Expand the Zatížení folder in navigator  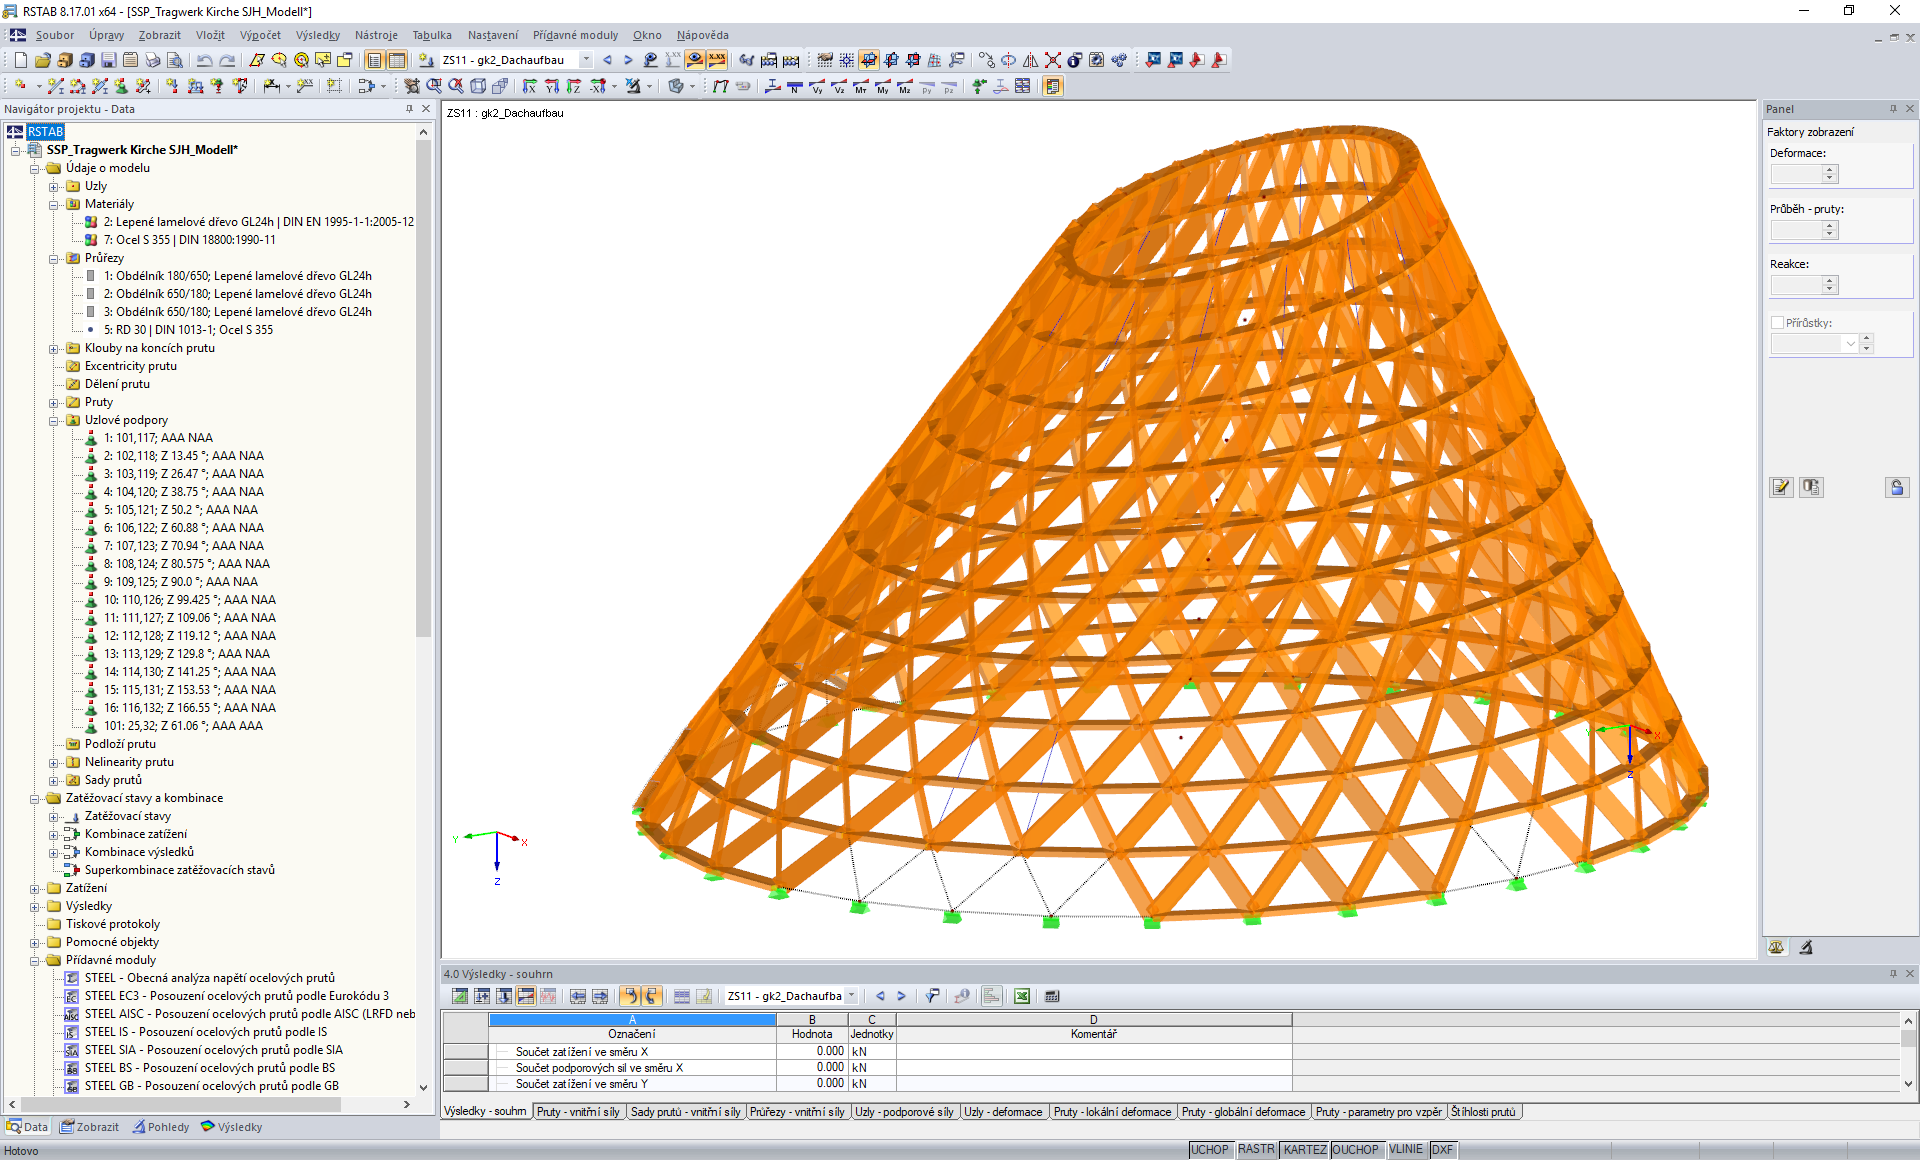35,888
